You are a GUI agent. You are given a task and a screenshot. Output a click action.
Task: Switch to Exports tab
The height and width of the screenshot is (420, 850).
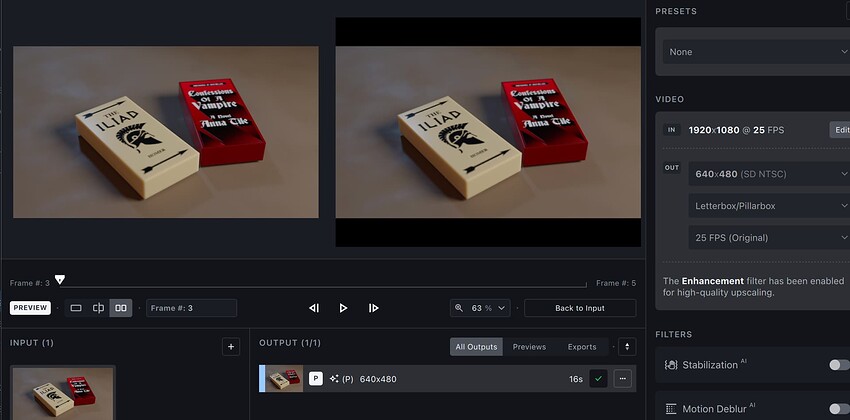582,347
